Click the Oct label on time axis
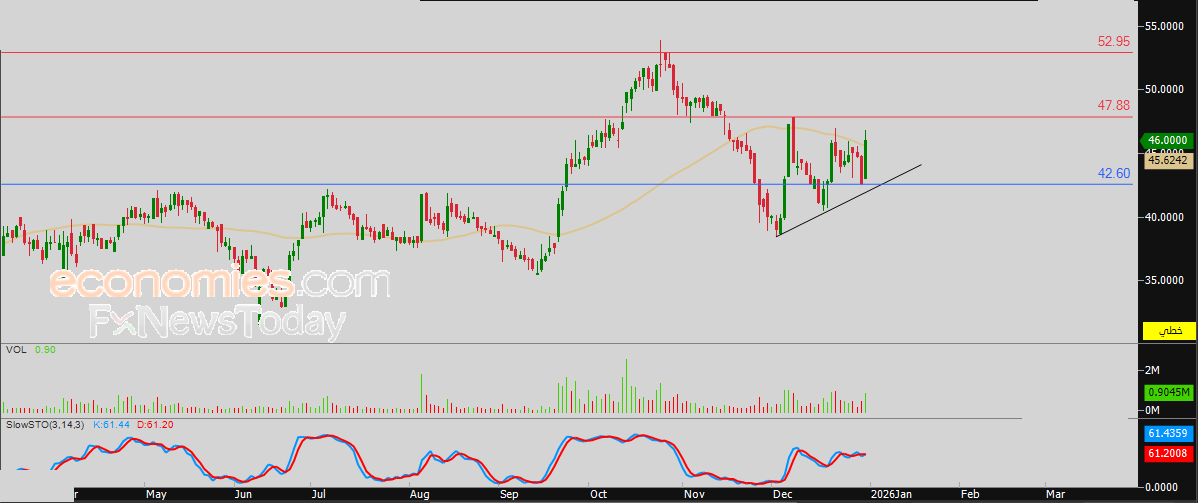This screenshot has width=1198, height=503. coord(599,494)
